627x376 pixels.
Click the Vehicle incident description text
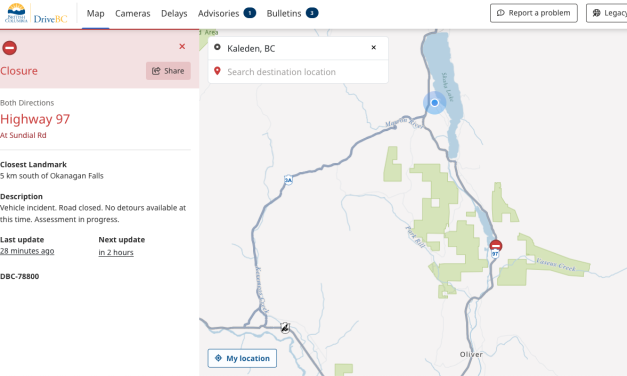coord(93,214)
